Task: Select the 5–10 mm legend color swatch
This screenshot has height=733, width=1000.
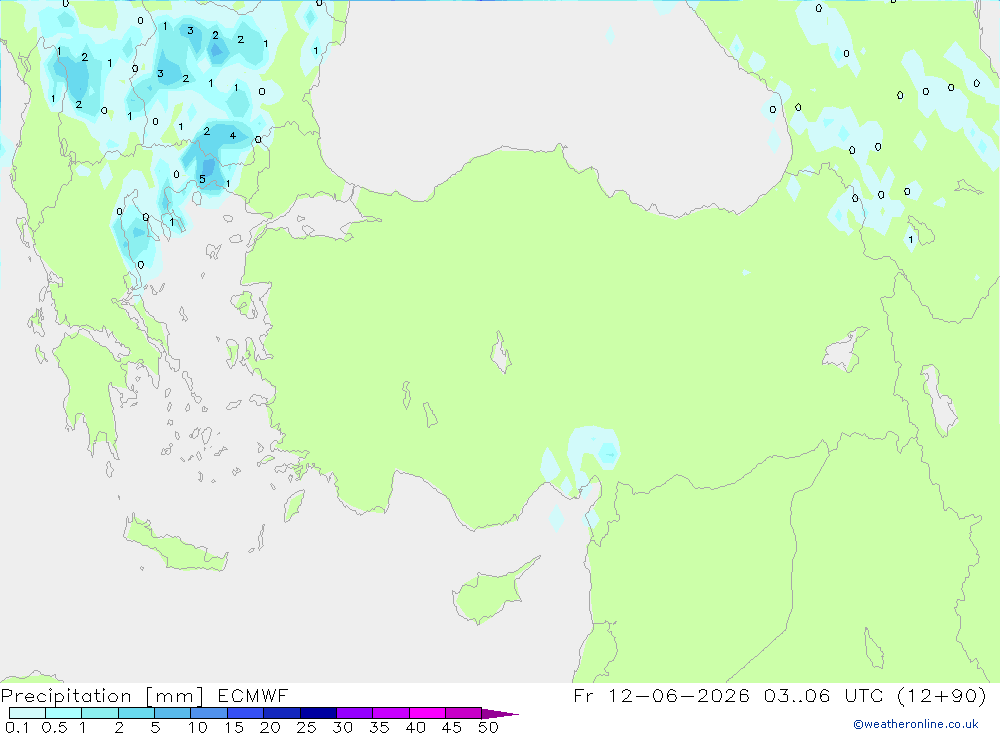Action: pyautogui.click(x=173, y=713)
